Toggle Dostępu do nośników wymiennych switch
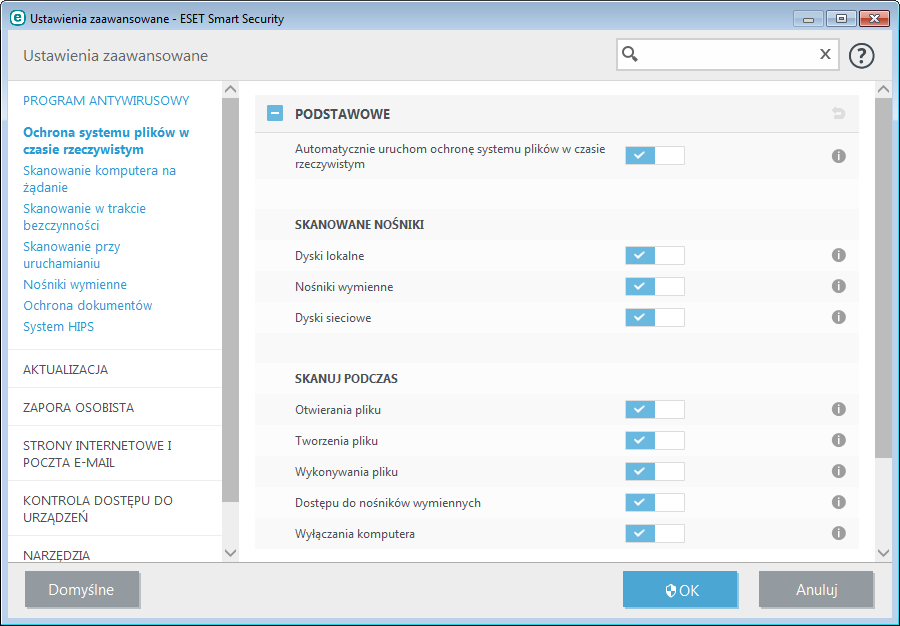The height and width of the screenshot is (626, 900). pos(655,503)
